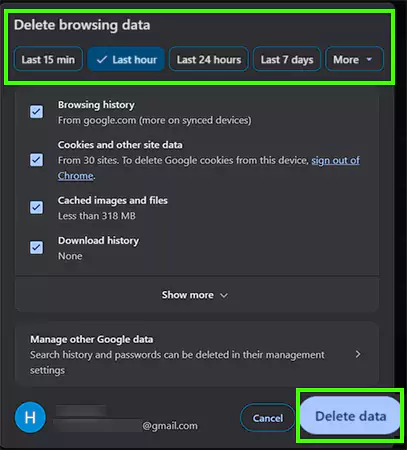Screen dimensions: 407x450
Task: Open the More time range dropdown
Action: (354, 59)
